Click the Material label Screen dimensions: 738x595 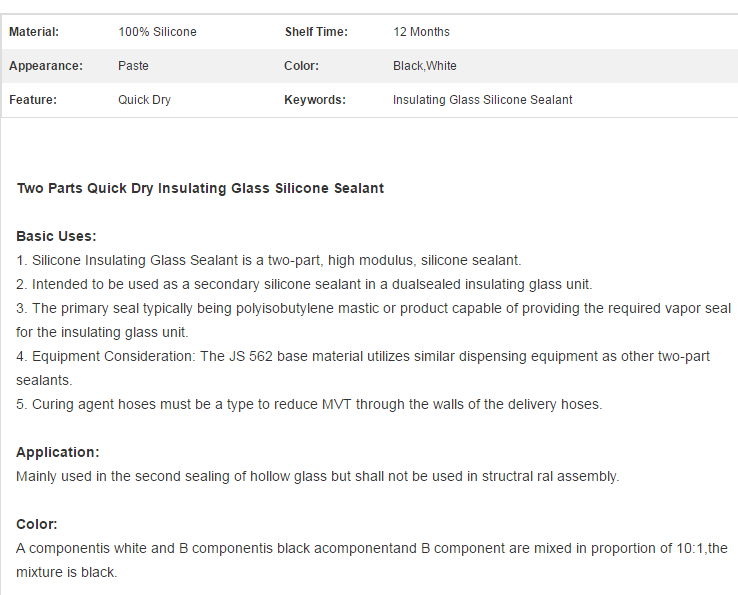34,32
